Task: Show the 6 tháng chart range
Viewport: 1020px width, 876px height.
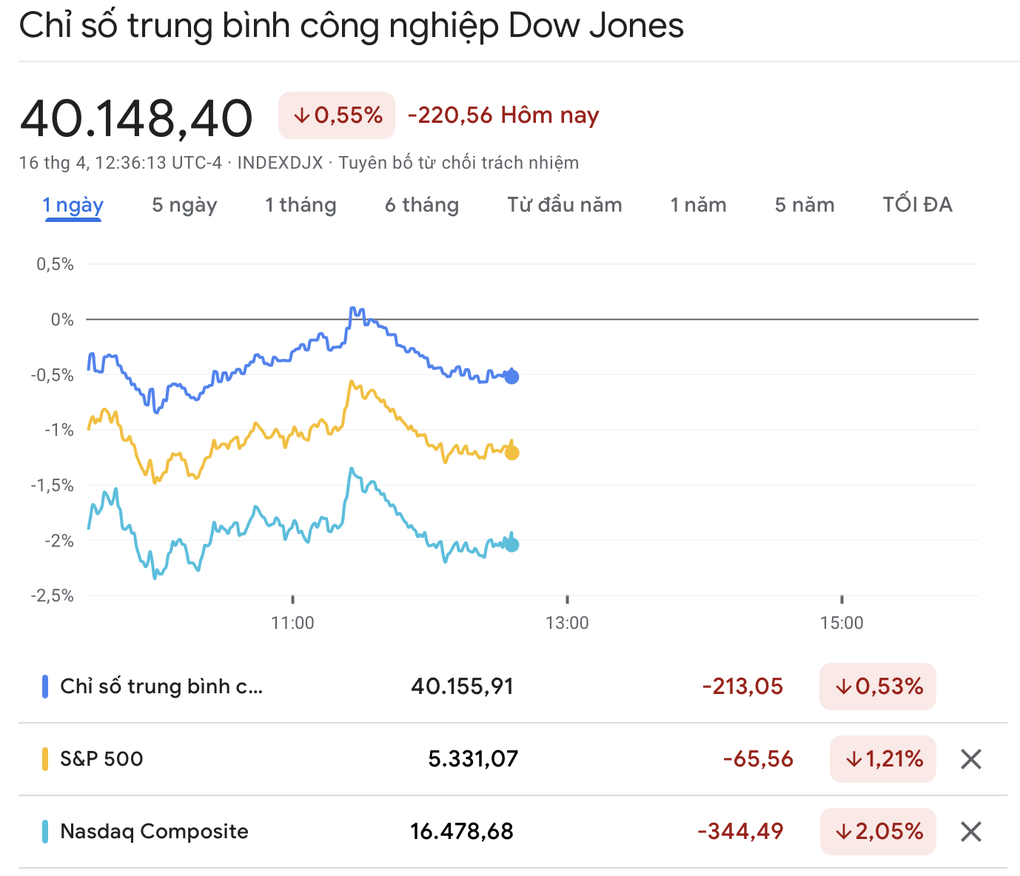Action: click(421, 205)
